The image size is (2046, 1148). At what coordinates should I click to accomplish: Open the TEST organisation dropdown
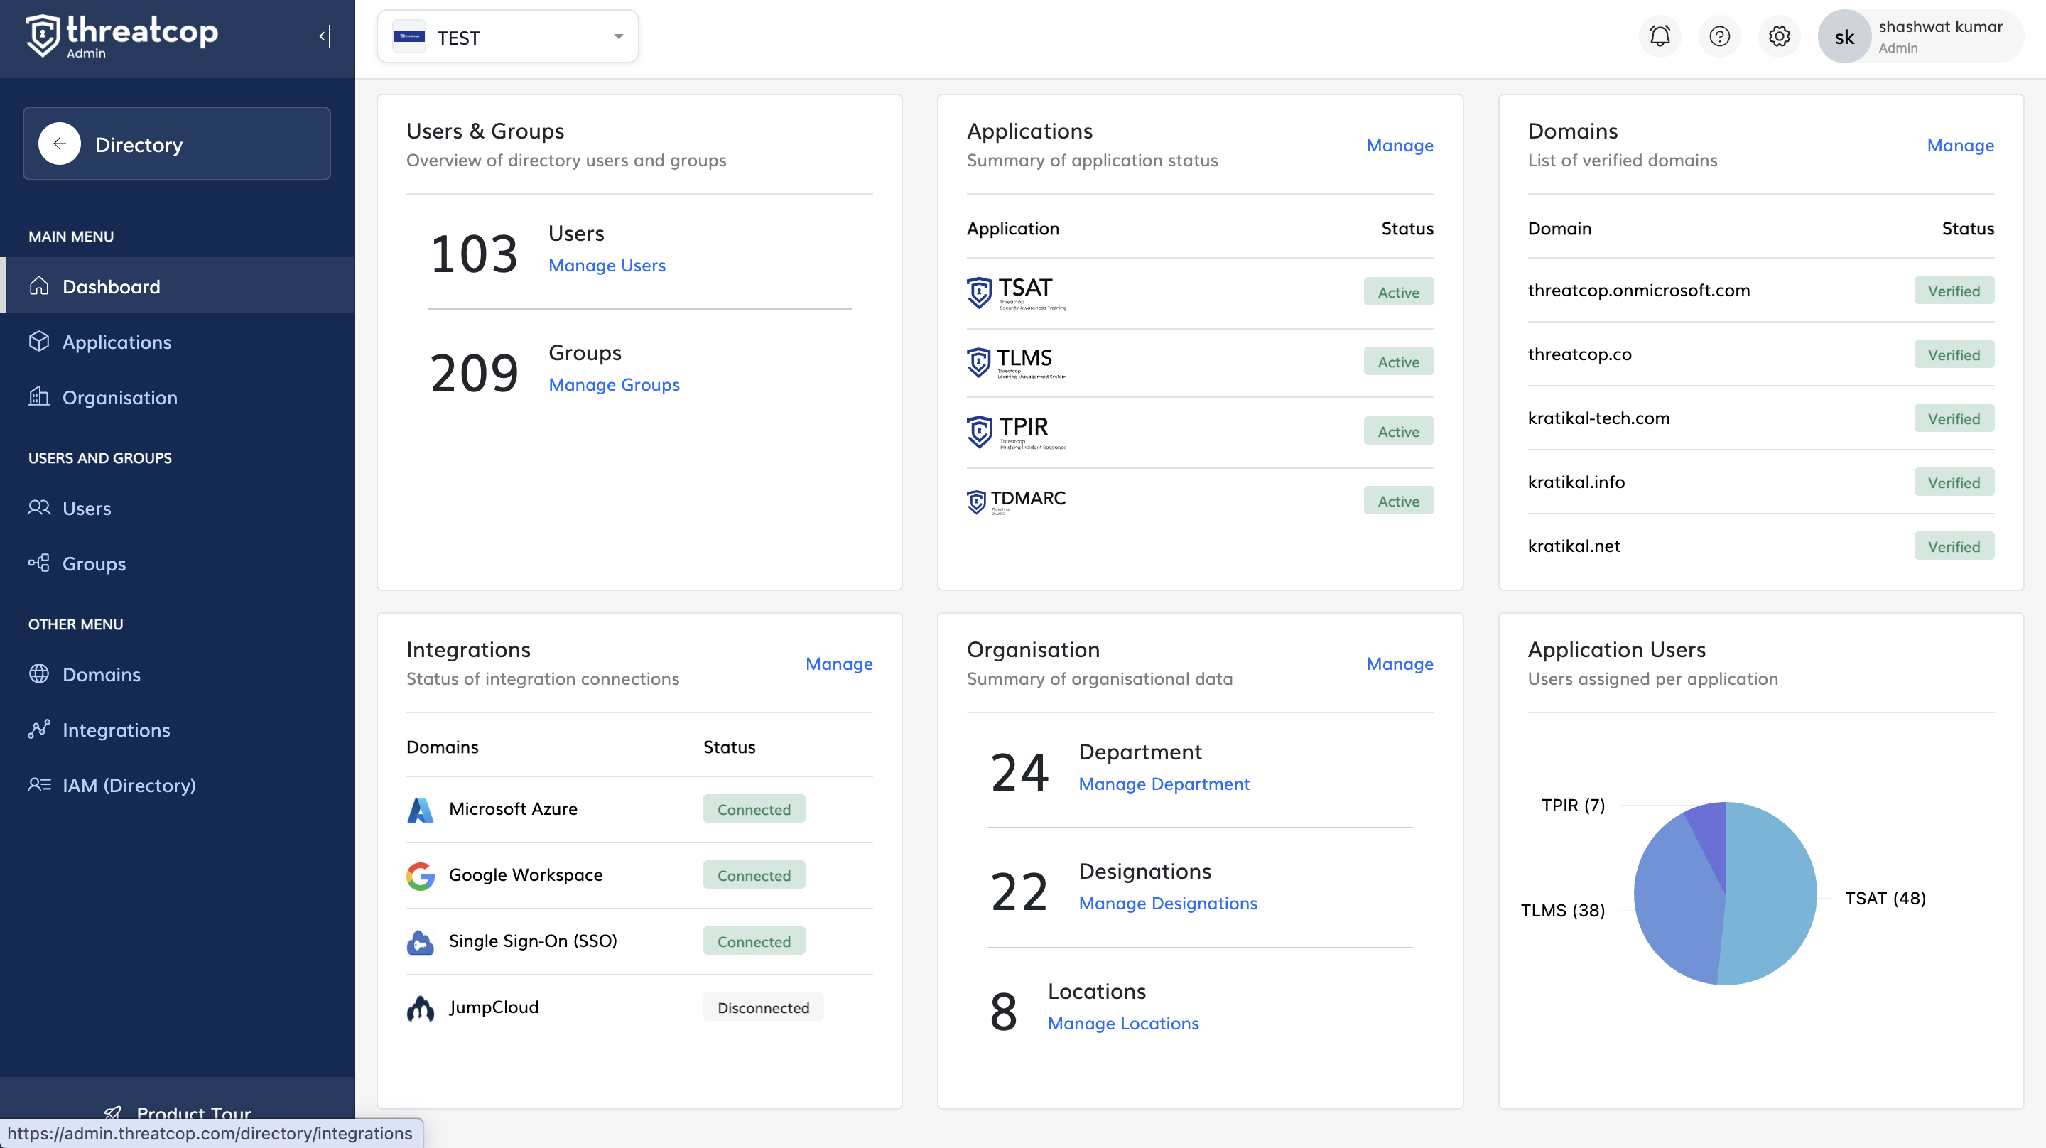(508, 37)
